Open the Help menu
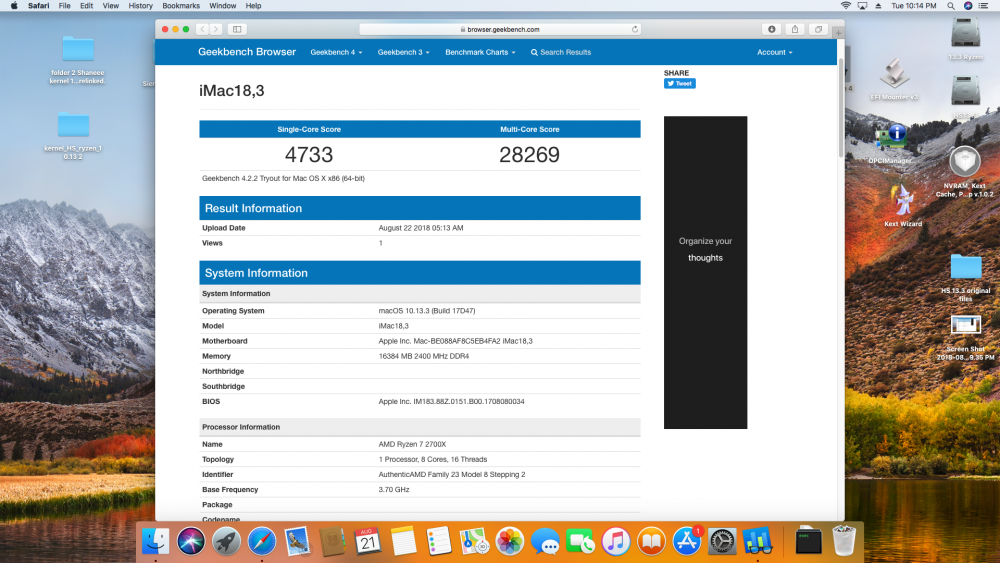This screenshot has height=563, width=1000. (253, 6)
